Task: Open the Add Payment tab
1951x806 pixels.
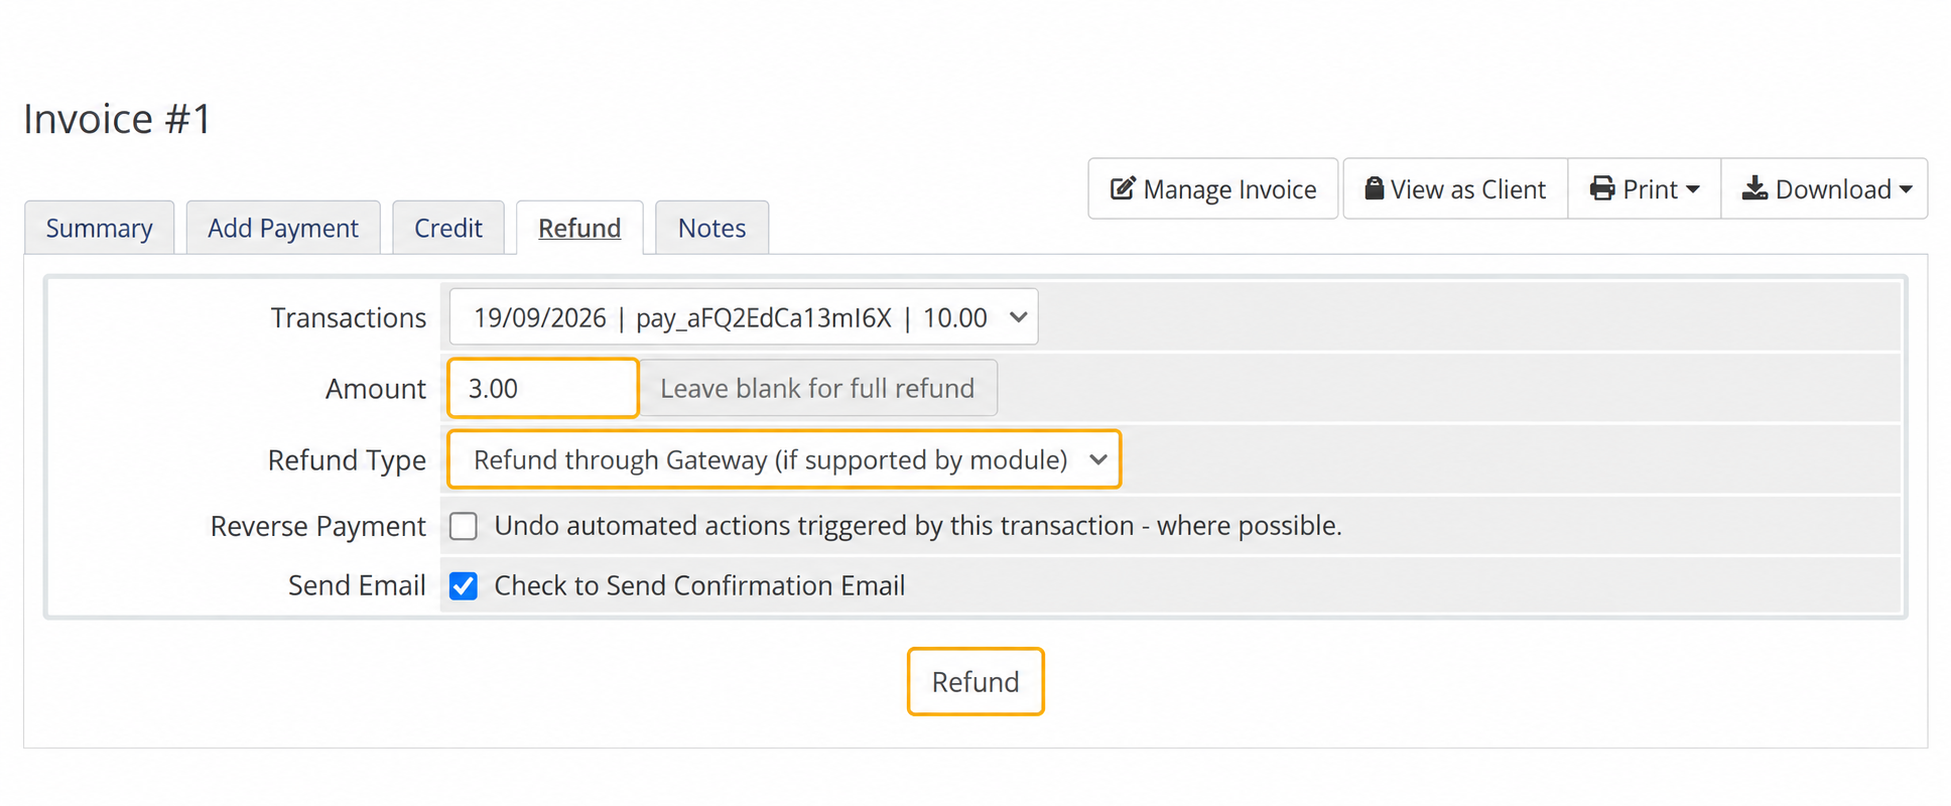Action: (x=283, y=228)
